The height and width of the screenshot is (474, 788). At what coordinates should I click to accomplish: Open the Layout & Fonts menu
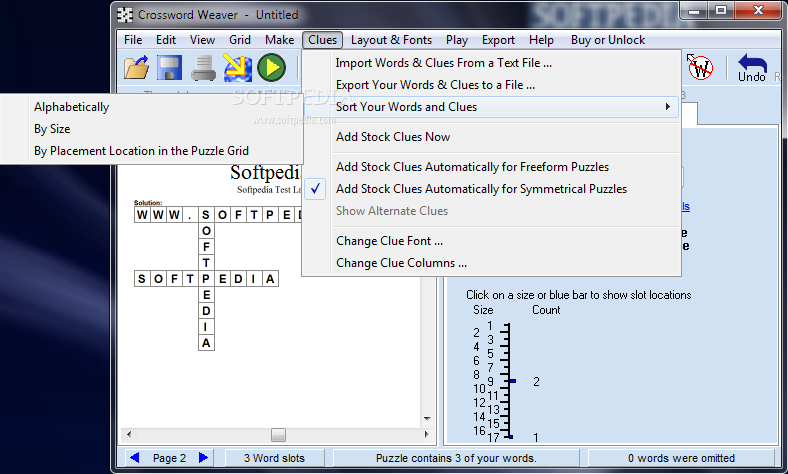click(x=391, y=40)
